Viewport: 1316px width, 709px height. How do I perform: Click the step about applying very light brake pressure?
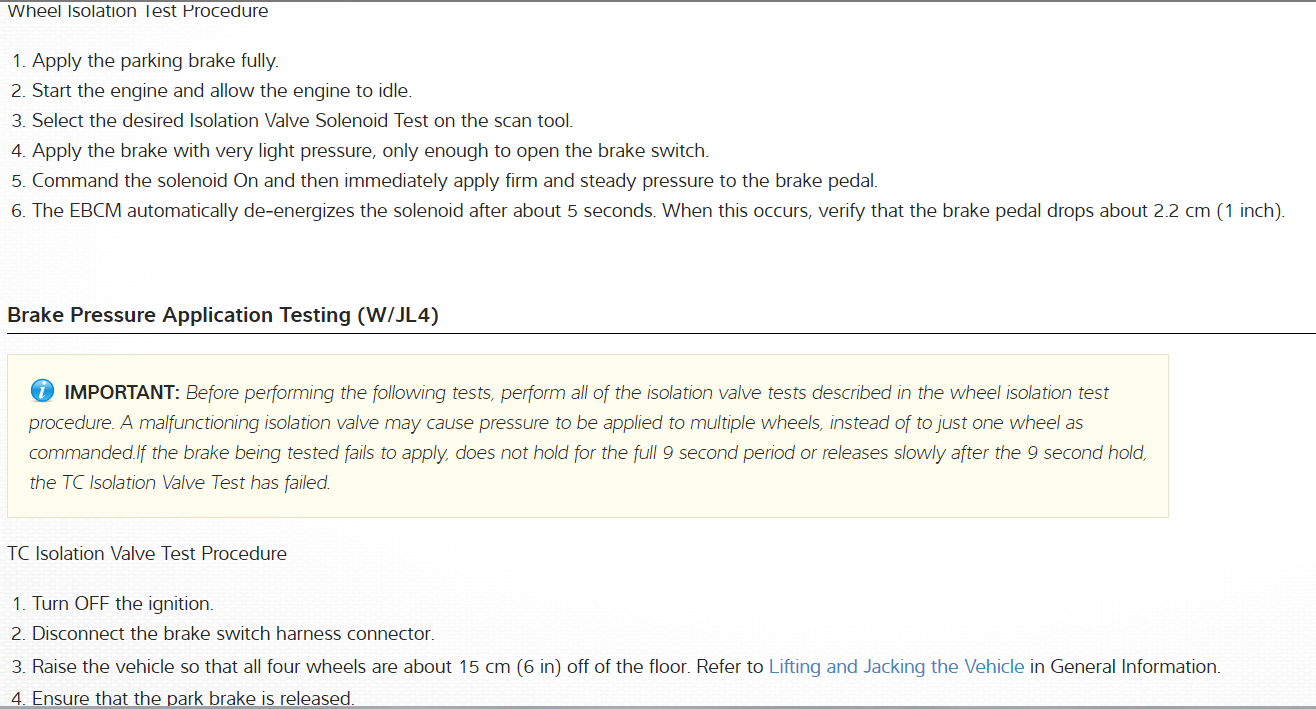(x=370, y=151)
